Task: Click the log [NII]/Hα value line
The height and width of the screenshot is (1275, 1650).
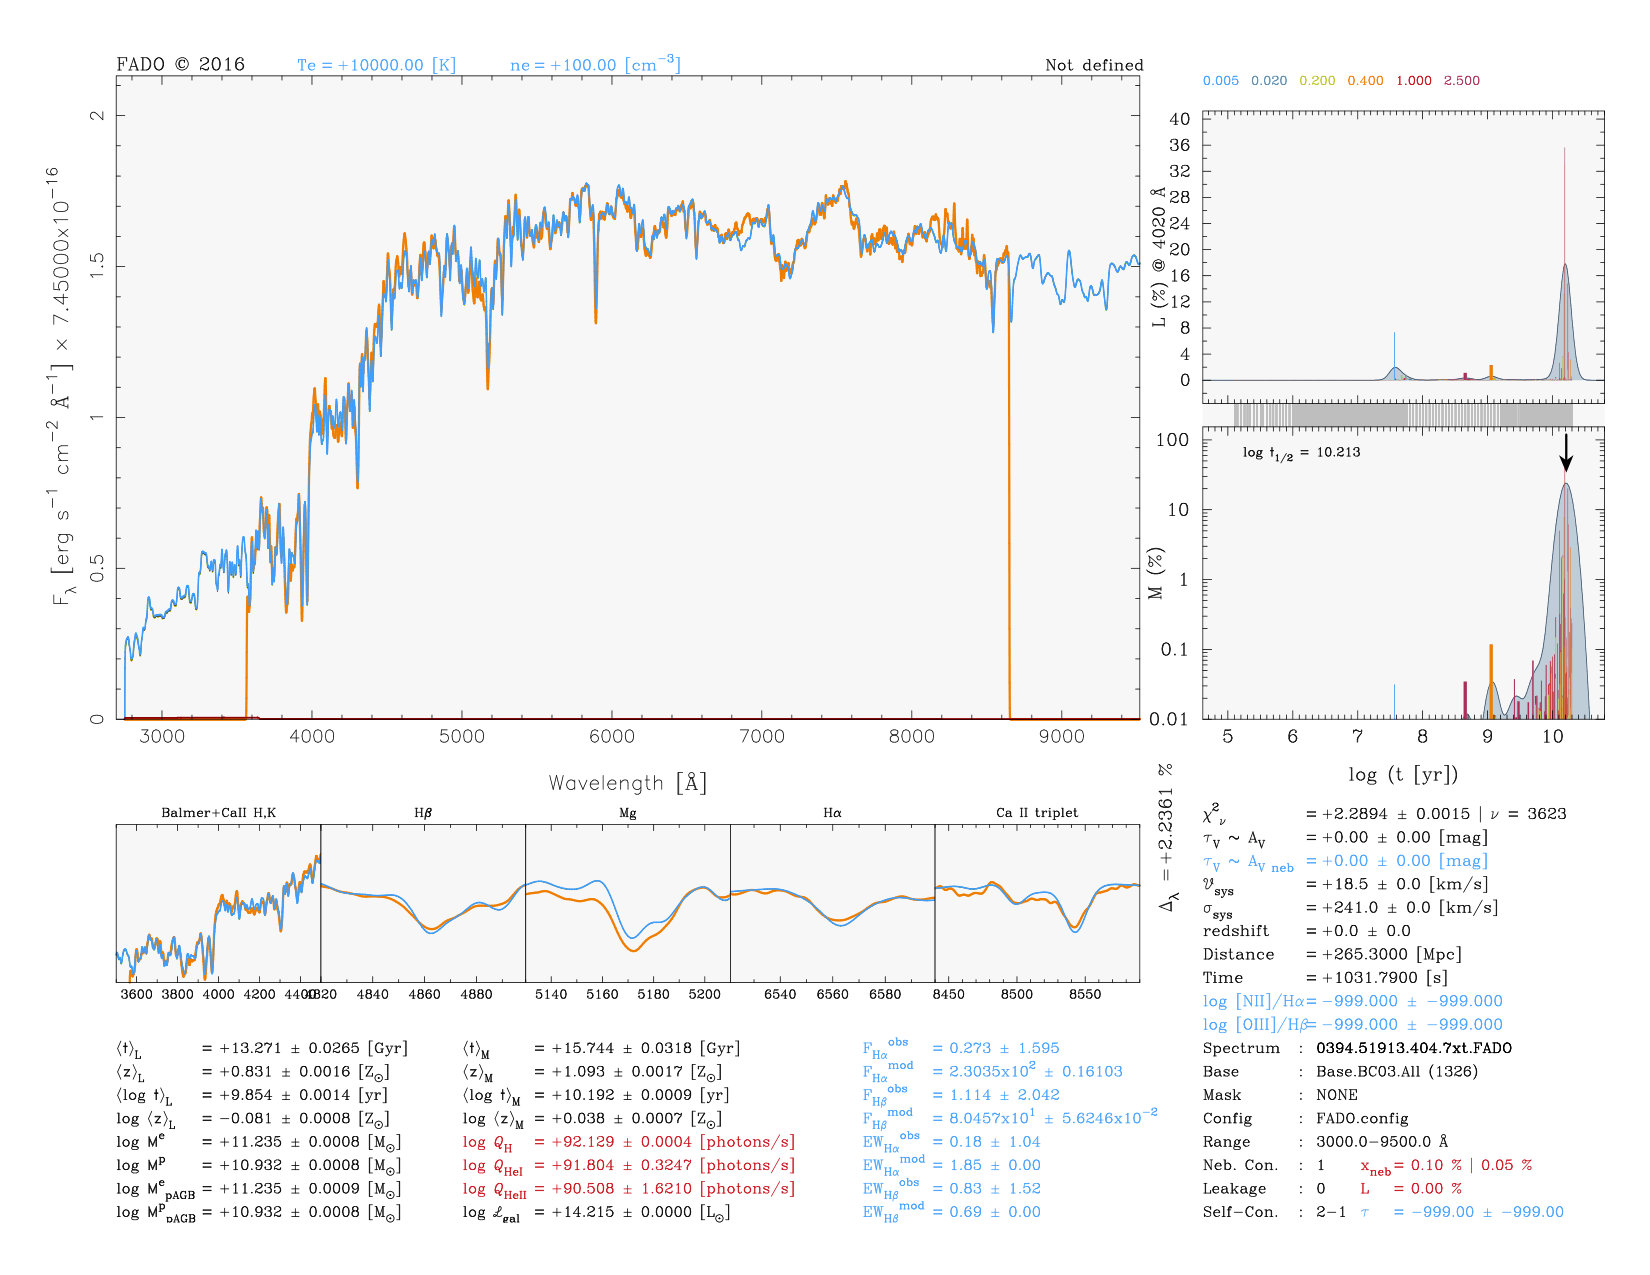Action: (x=1353, y=1001)
